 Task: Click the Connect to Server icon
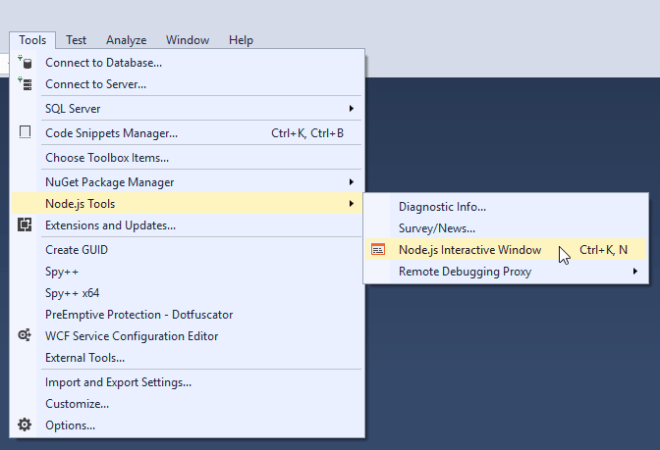(25, 84)
